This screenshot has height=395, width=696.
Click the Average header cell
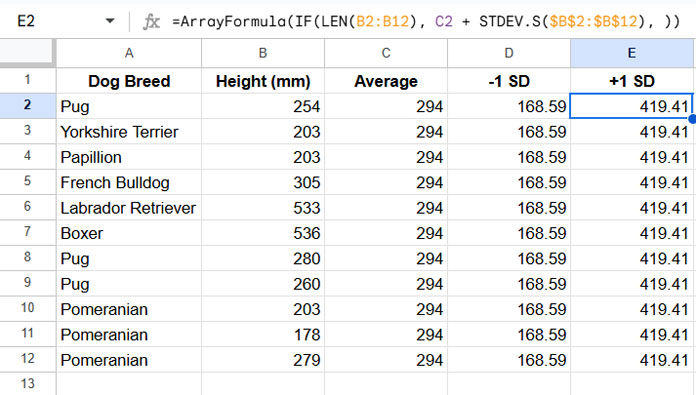click(386, 81)
